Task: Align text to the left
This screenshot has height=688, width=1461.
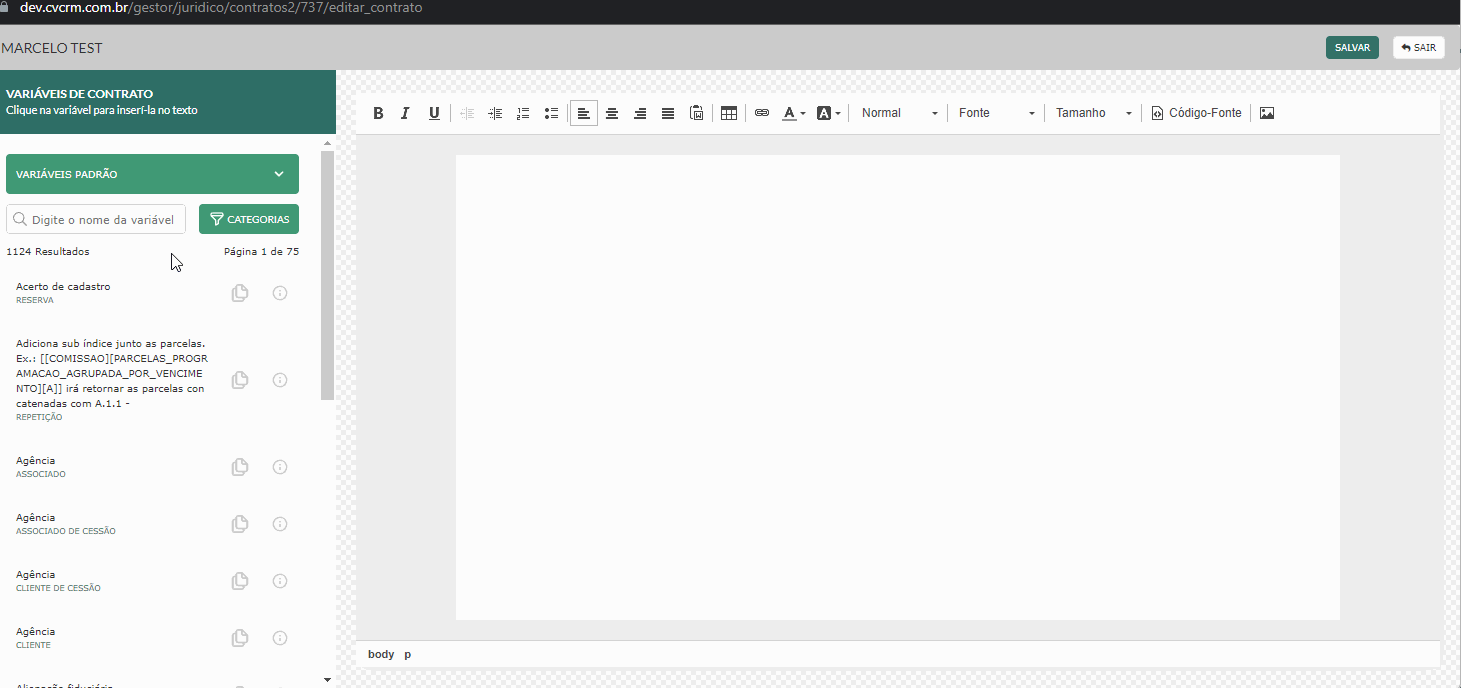Action: pyautogui.click(x=584, y=113)
